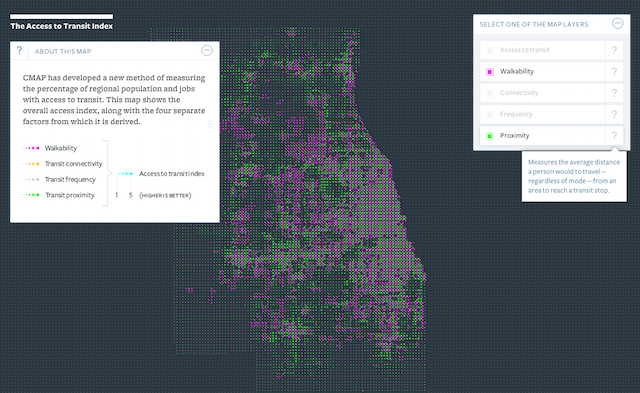Screen dimensions: 640x393
Task: Show help for Connectivity layer
Action: click(x=614, y=93)
